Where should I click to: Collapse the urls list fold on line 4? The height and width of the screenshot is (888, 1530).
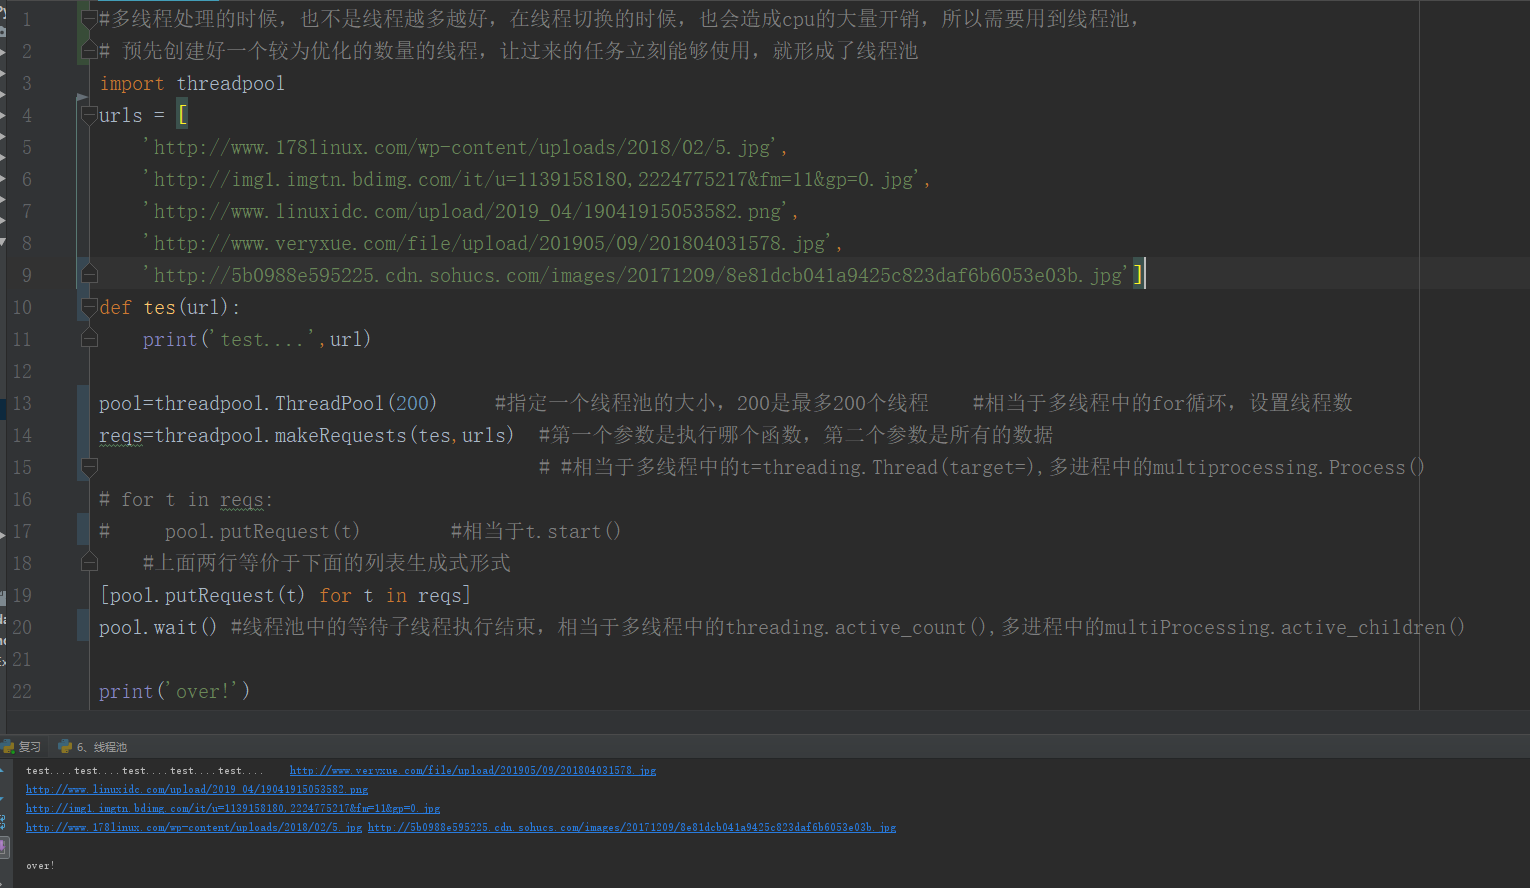coord(89,115)
